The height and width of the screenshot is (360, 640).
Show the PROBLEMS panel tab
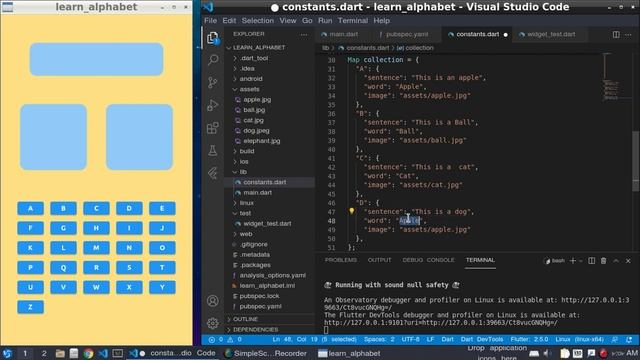(341, 260)
